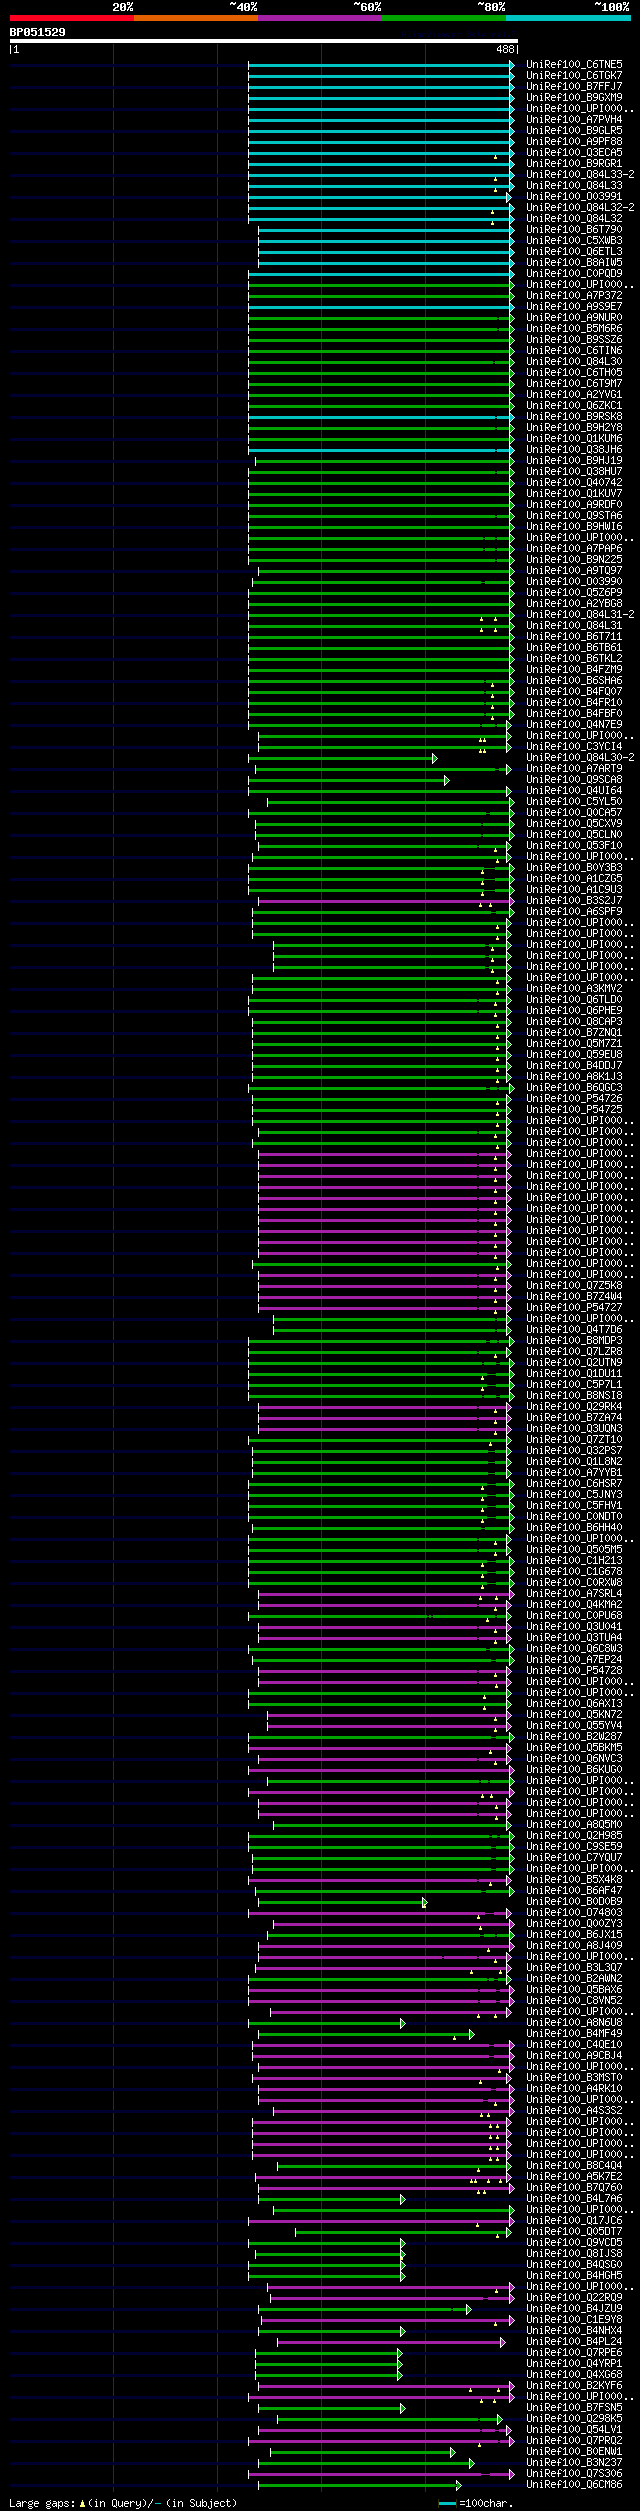Select hit UniRef100_A2YVG1
Image resolution: width=640 pixels, height=2511 pixels.
(574, 395)
